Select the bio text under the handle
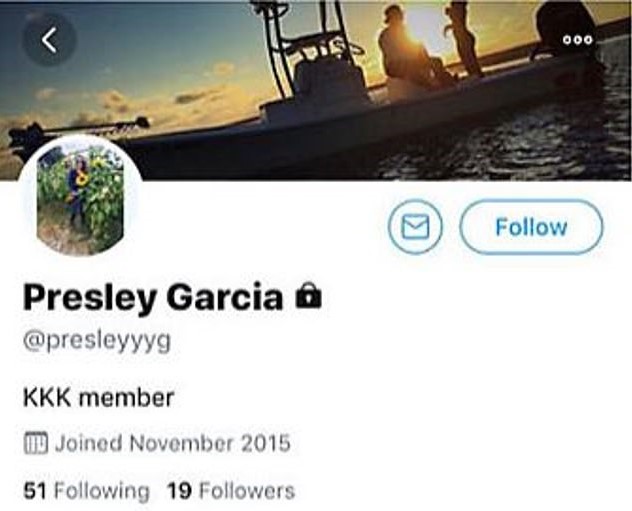632x511 pixels. [x=99, y=397]
